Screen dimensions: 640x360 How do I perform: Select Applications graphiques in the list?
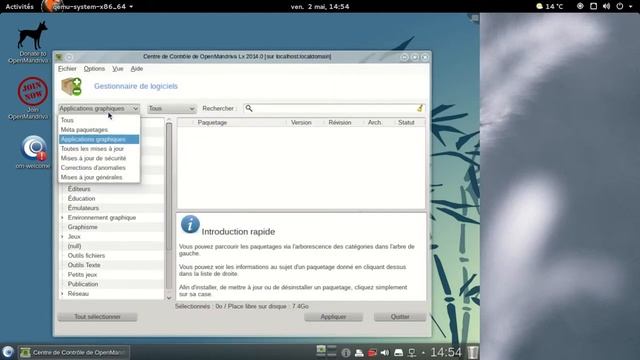point(99,139)
